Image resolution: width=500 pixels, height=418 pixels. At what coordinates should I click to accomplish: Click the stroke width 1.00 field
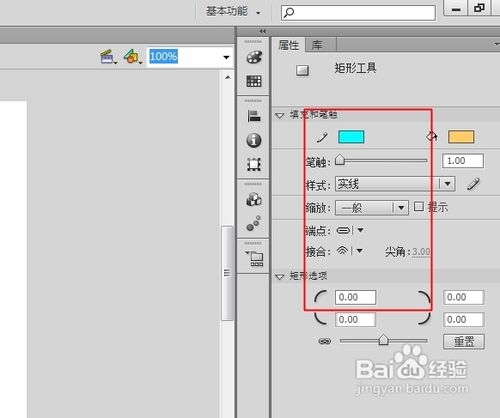click(463, 161)
